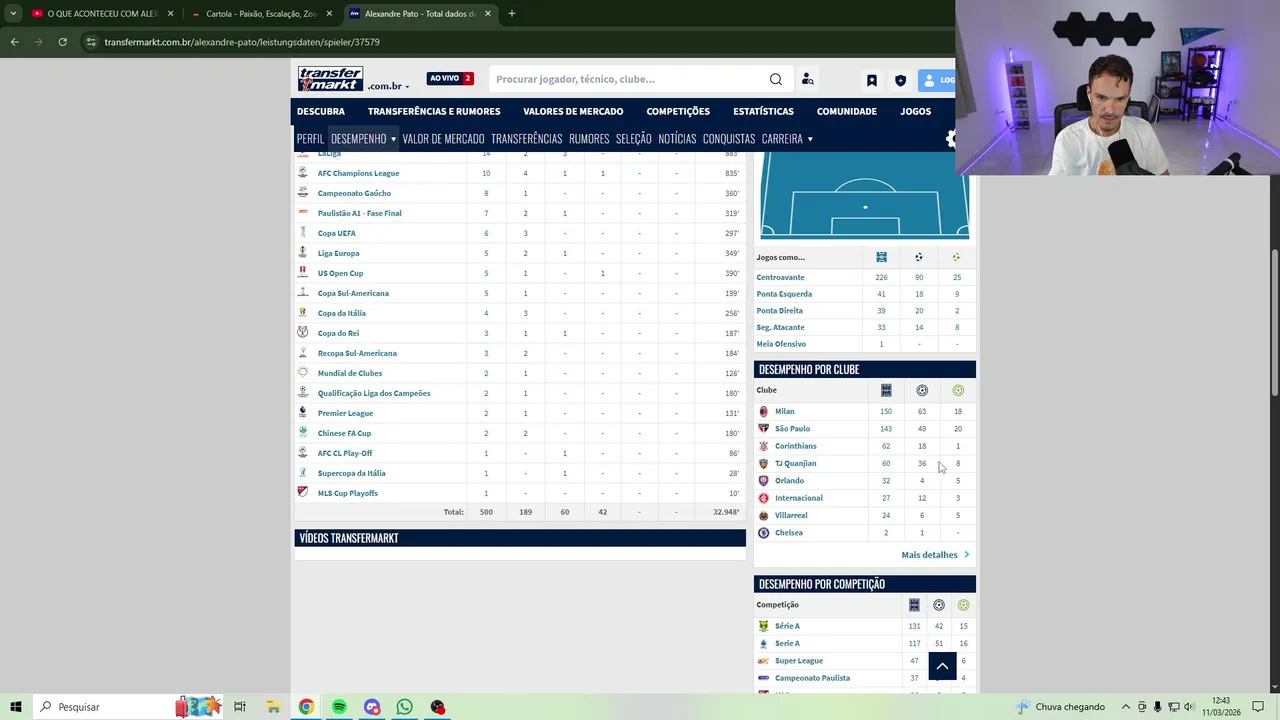Viewport: 1280px width, 720px height.
Task: Click the Milan club crest icon
Action: [x=764, y=411]
